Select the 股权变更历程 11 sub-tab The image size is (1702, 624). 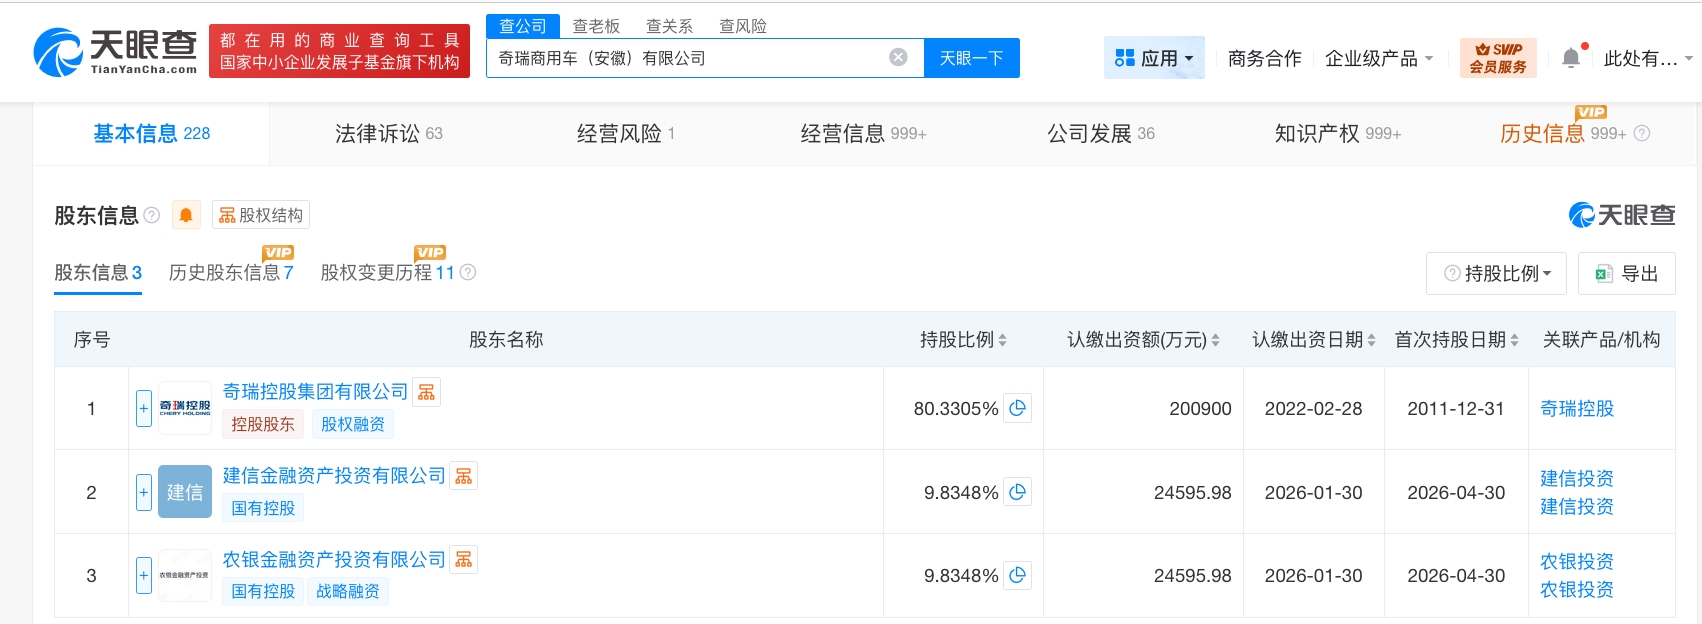tap(387, 272)
